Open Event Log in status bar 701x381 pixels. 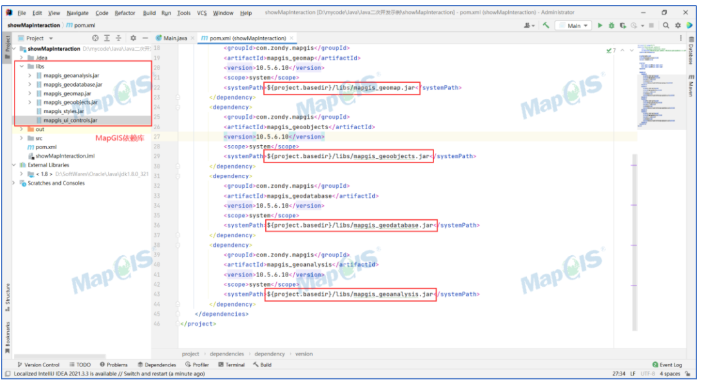tap(667, 364)
